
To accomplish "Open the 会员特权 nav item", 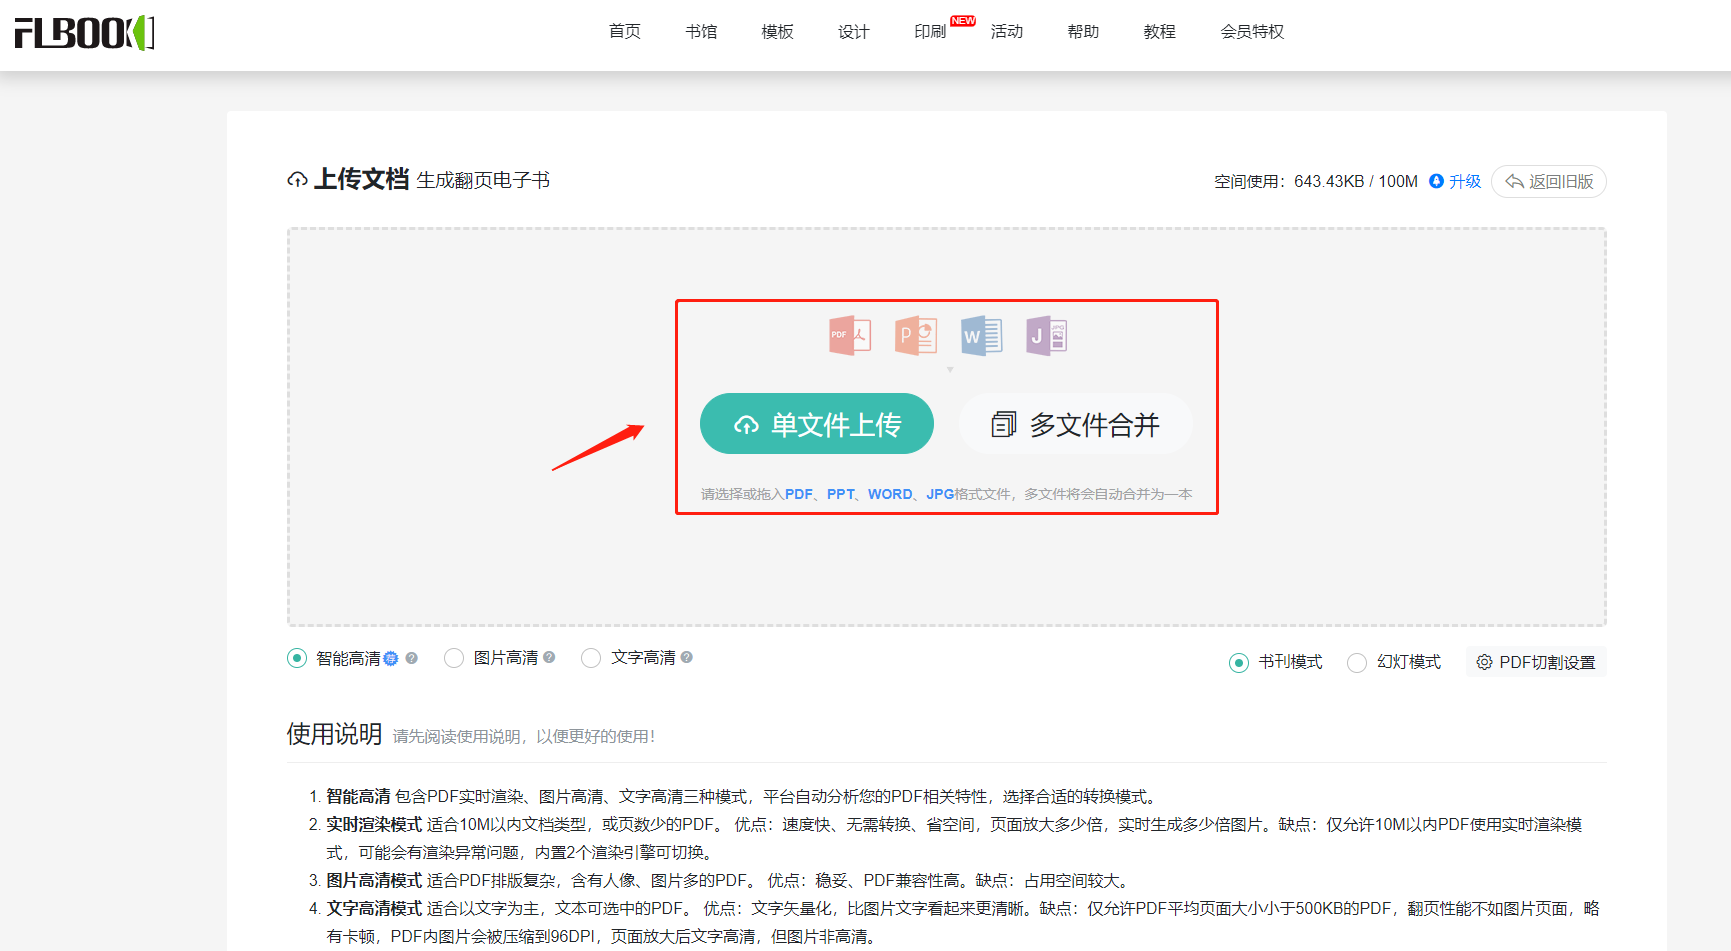I will pyautogui.click(x=1252, y=32).
